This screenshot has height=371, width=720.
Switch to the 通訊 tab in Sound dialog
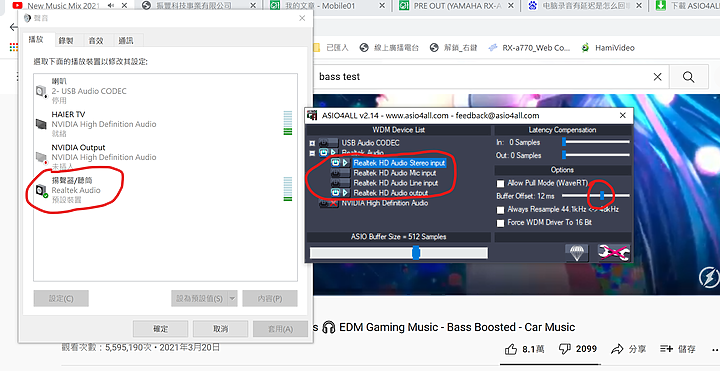click(126, 40)
